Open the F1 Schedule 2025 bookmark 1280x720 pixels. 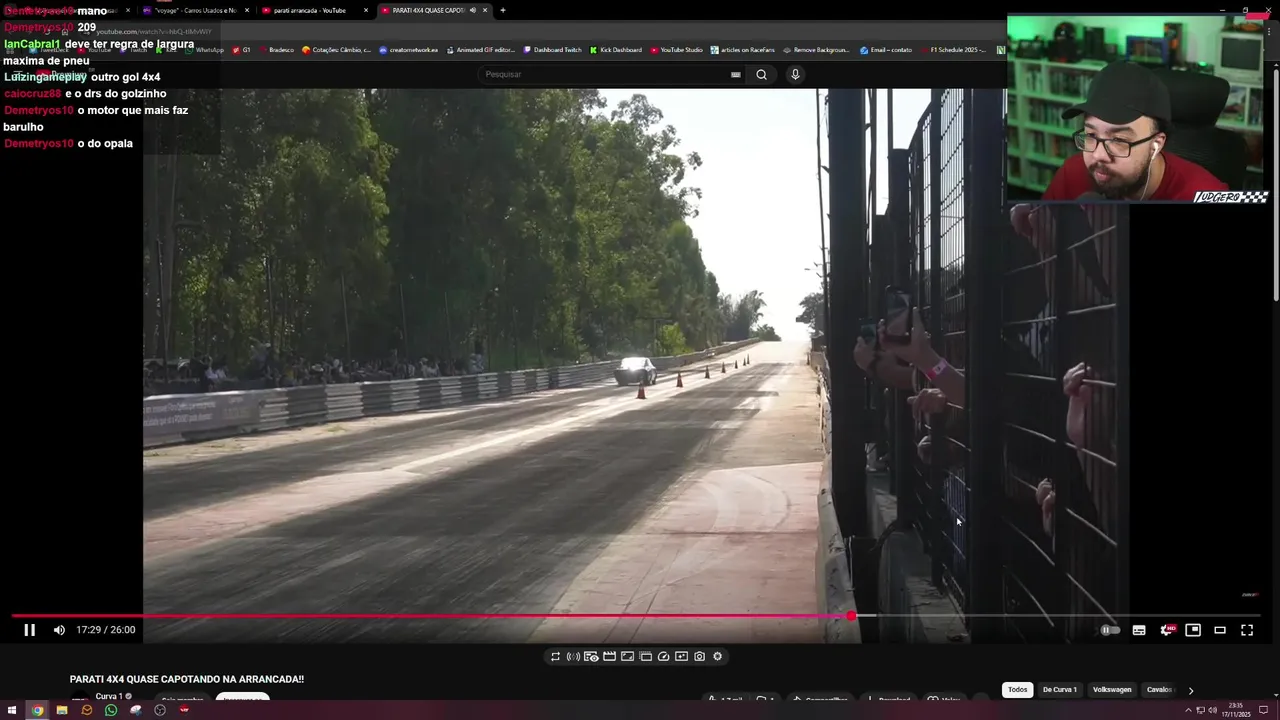click(952, 50)
